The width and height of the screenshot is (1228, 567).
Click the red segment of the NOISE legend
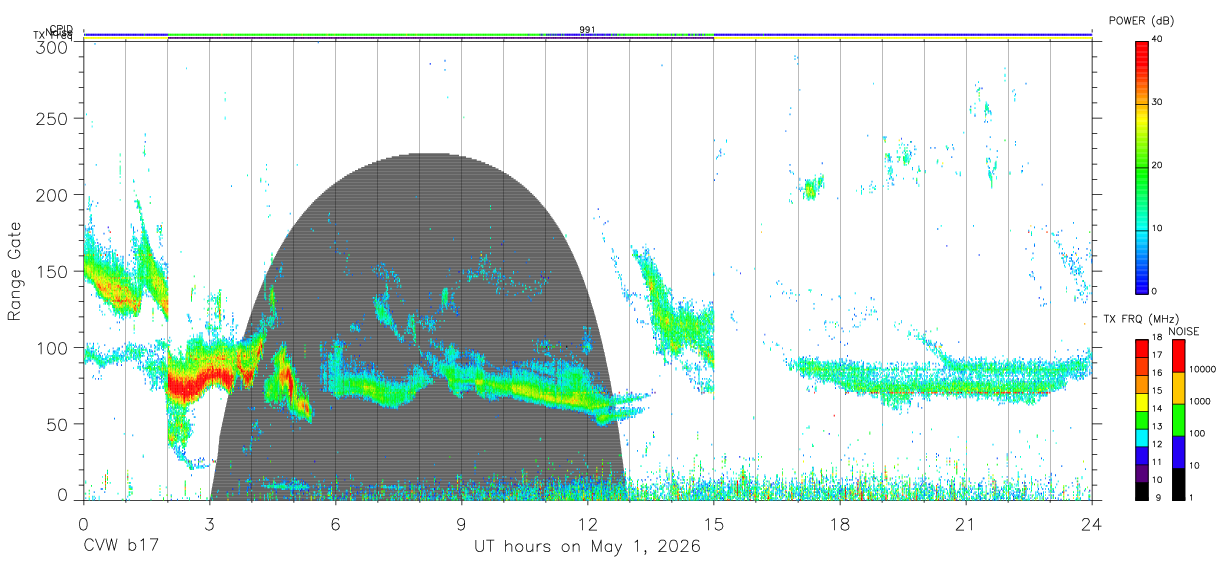point(1178,356)
